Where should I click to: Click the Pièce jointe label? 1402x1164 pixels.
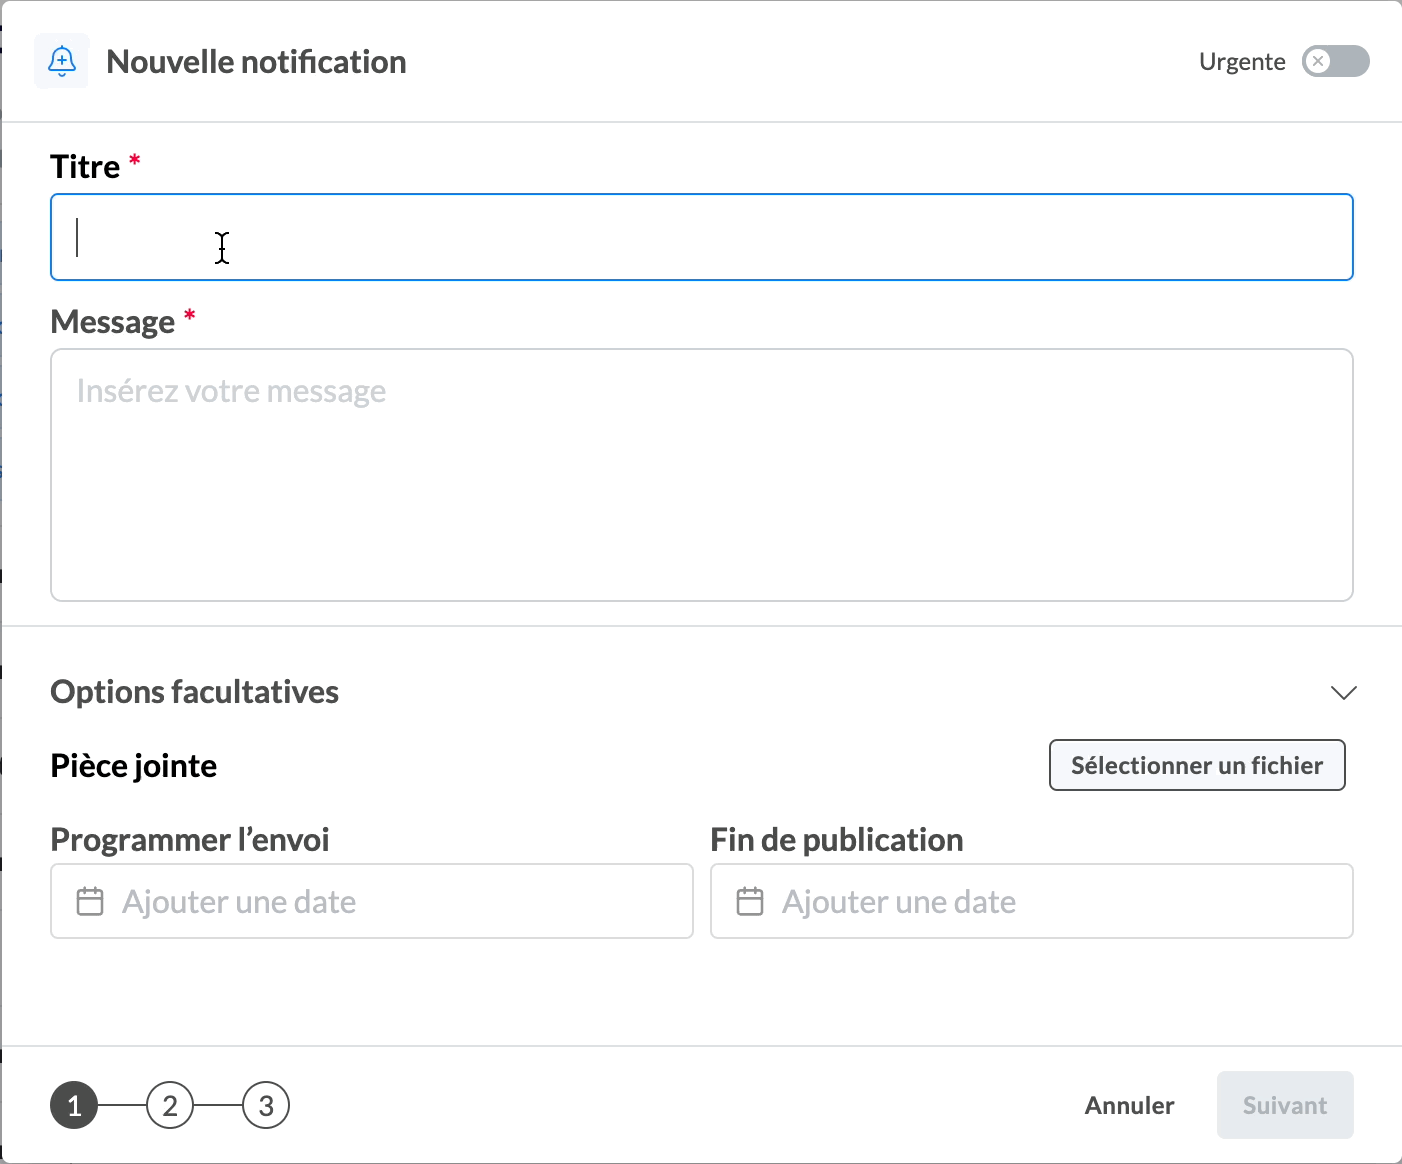(134, 766)
